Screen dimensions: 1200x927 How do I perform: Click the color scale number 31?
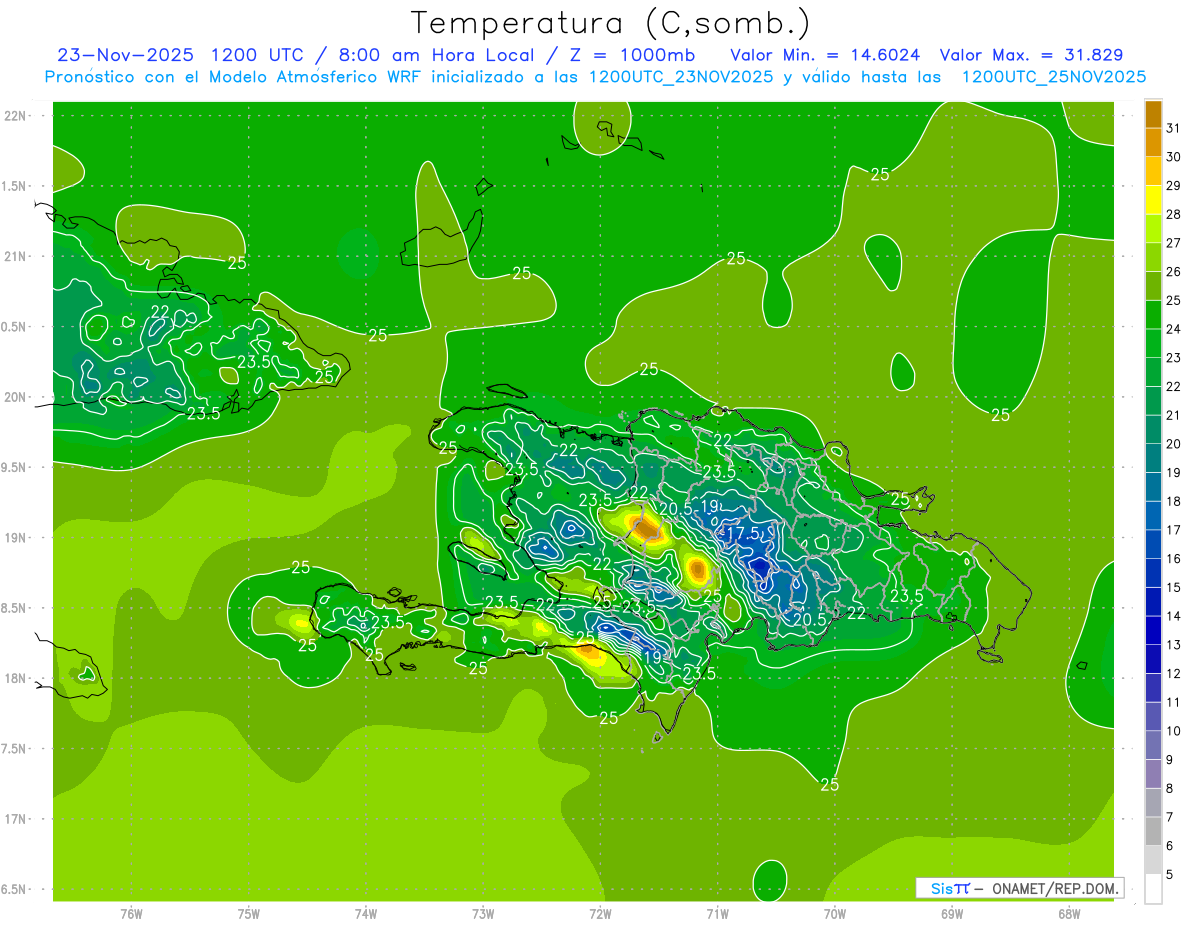[1174, 128]
